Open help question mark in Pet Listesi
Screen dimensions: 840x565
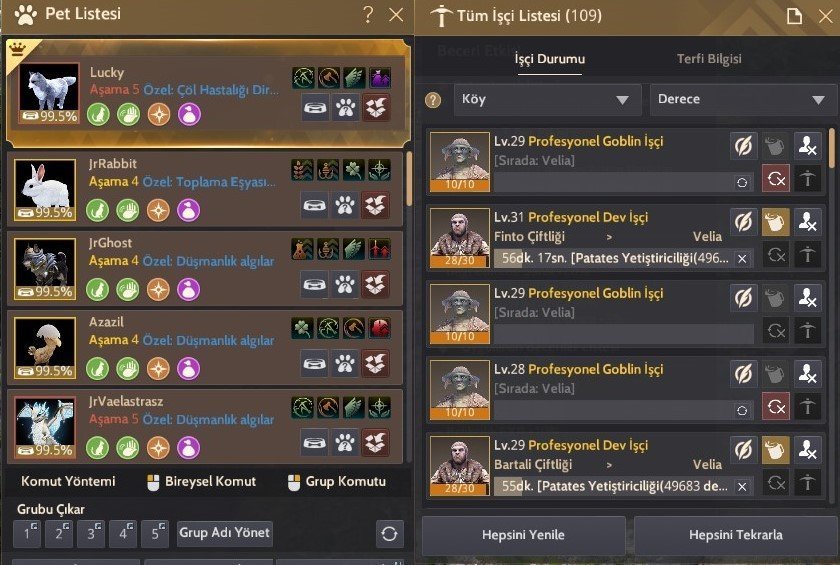pos(368,14)
